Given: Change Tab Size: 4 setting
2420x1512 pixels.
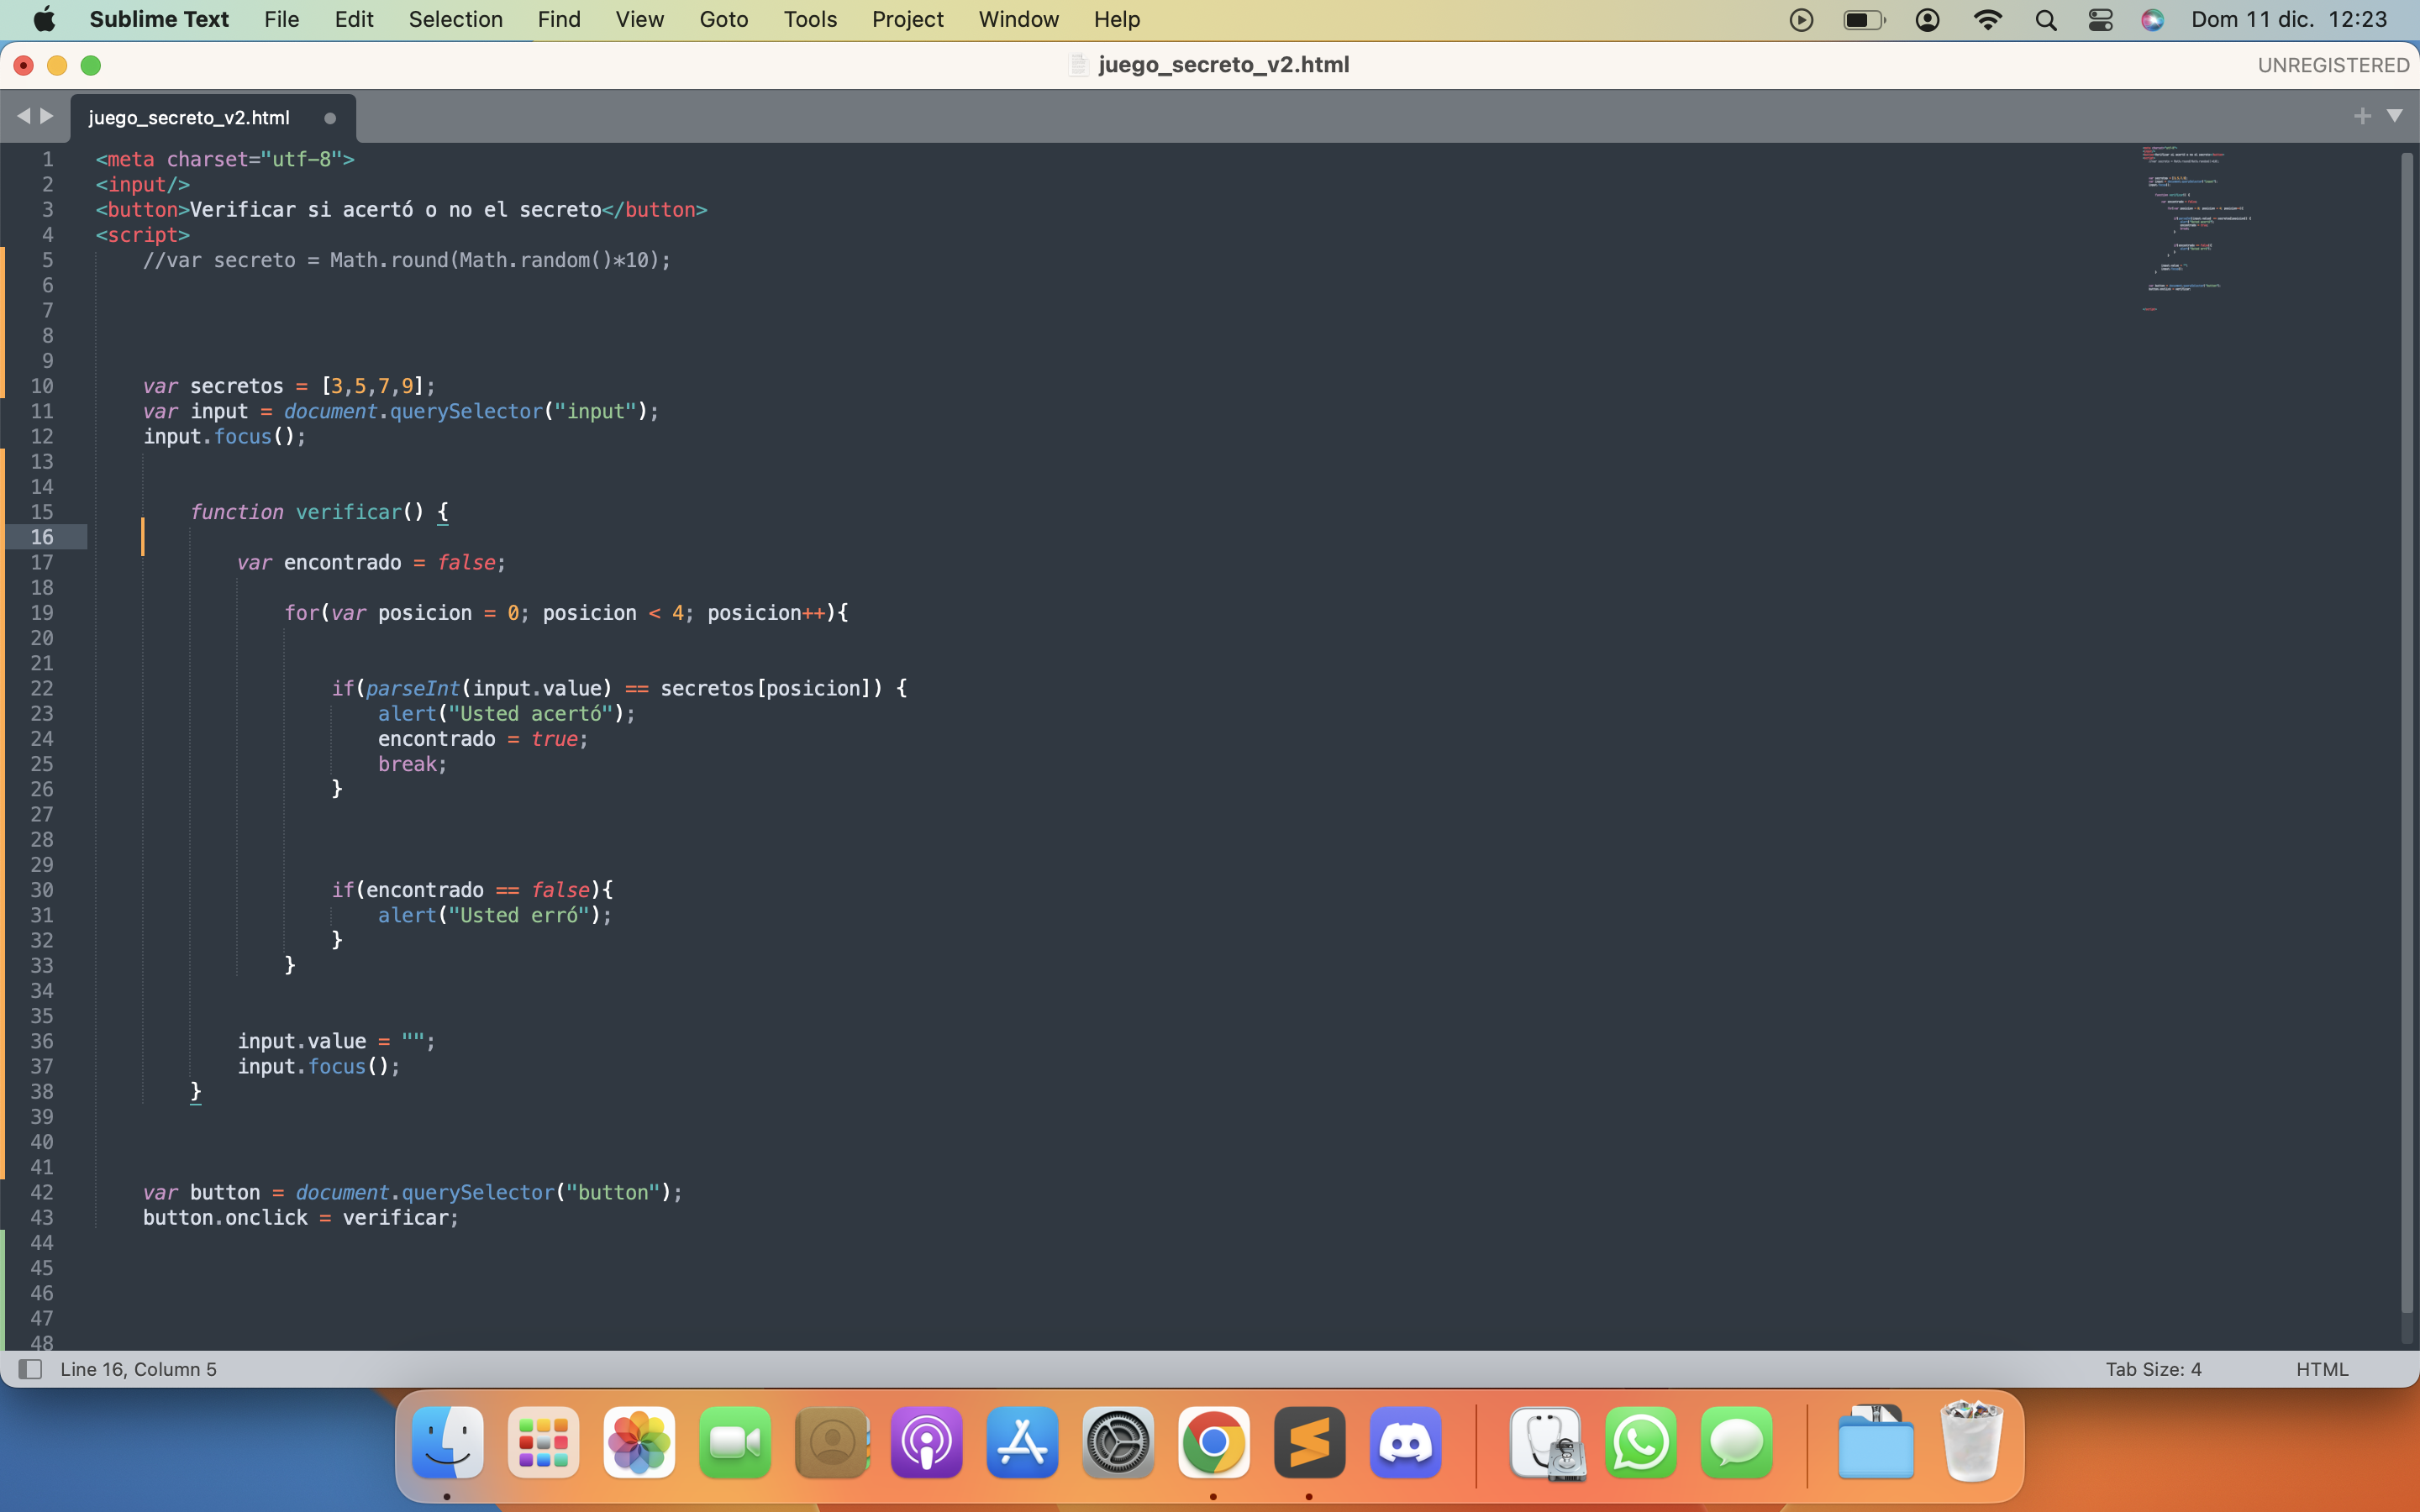Looking at the screenshot, I should point(2153,1369).
